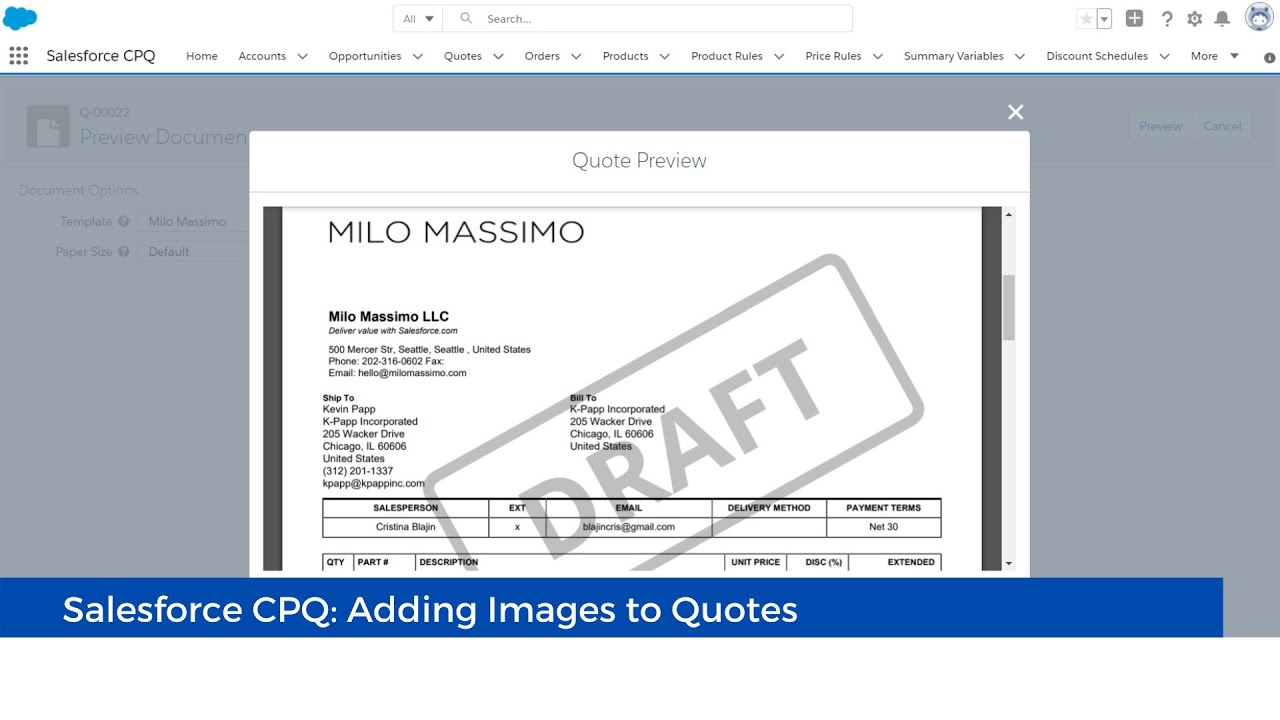1280x720 pixels.
Task: Click the Quote Preview dialog title
Action: [x=639, y=160]
